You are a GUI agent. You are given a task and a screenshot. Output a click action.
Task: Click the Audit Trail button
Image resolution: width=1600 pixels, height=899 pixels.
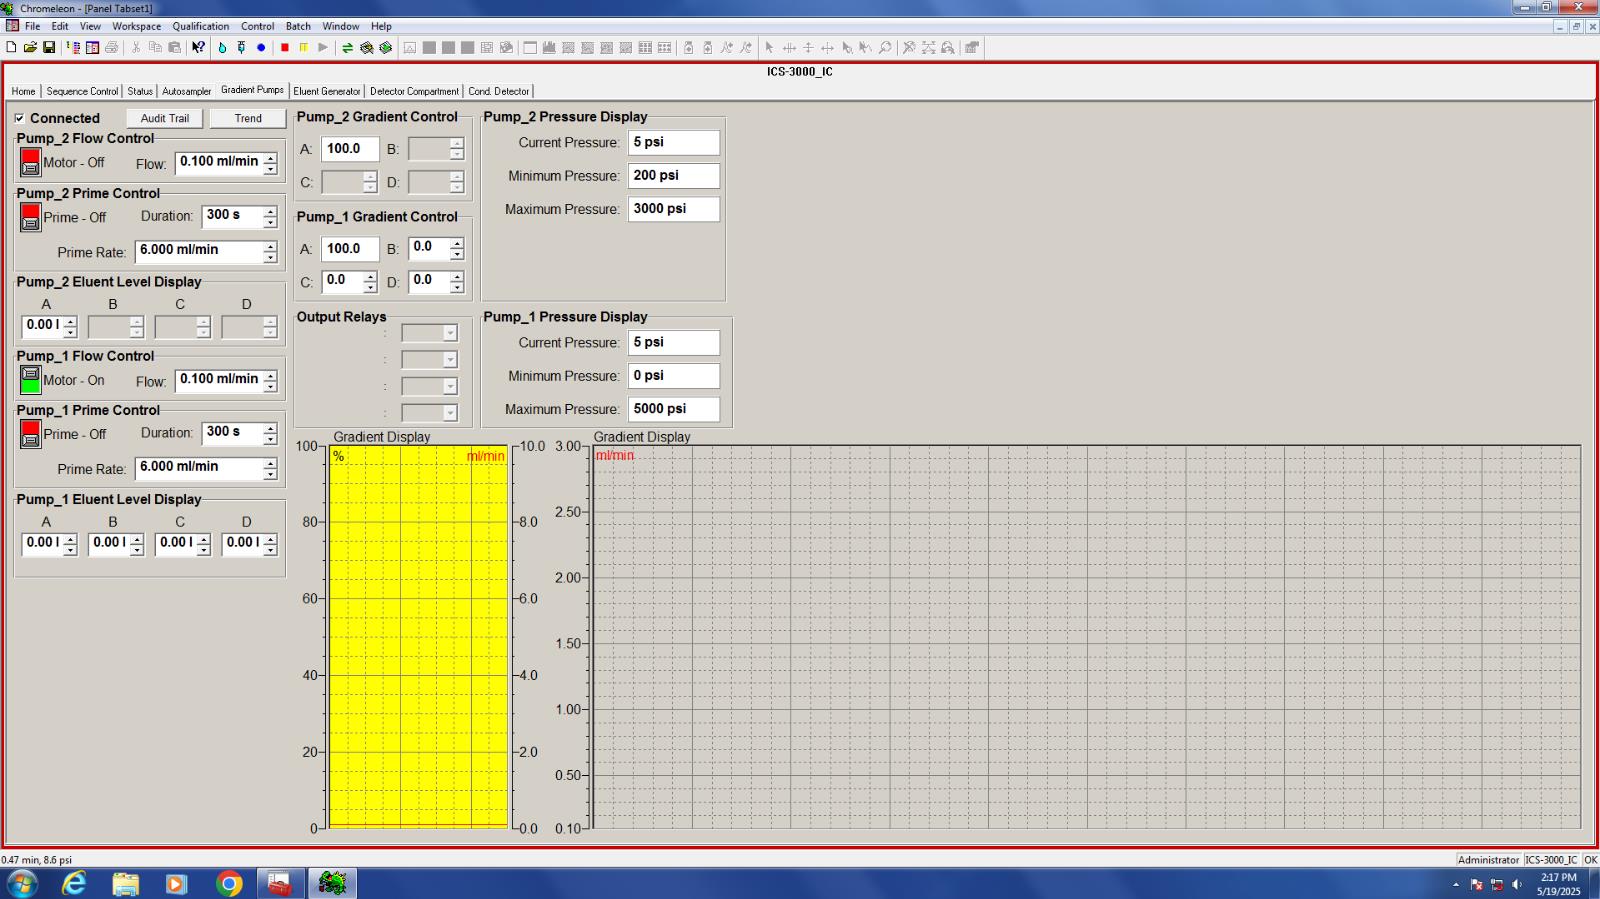coord(165,118)
